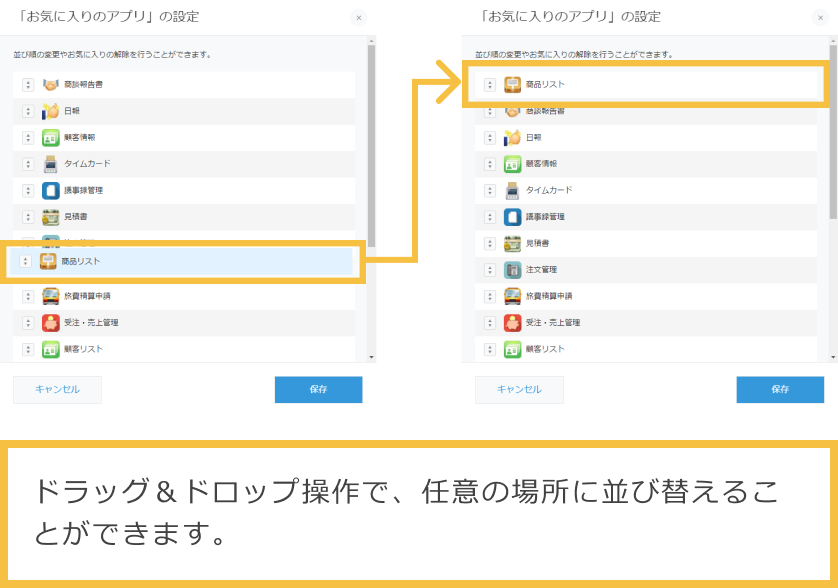Click the 旅費精算申請 travel expense app icon
The height and width of the screenshot is (588, 838).
pos(511,296)
